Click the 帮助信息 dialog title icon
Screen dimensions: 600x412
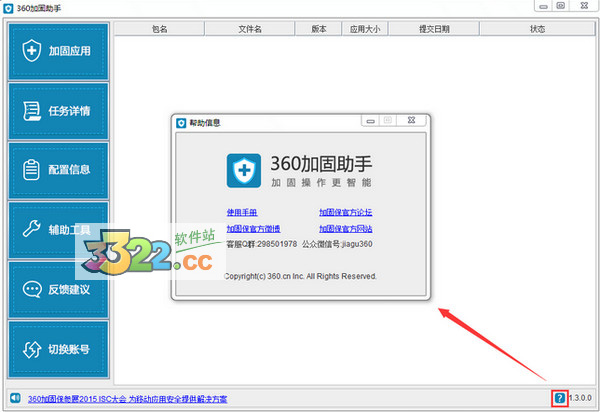[x=181, y=123]
